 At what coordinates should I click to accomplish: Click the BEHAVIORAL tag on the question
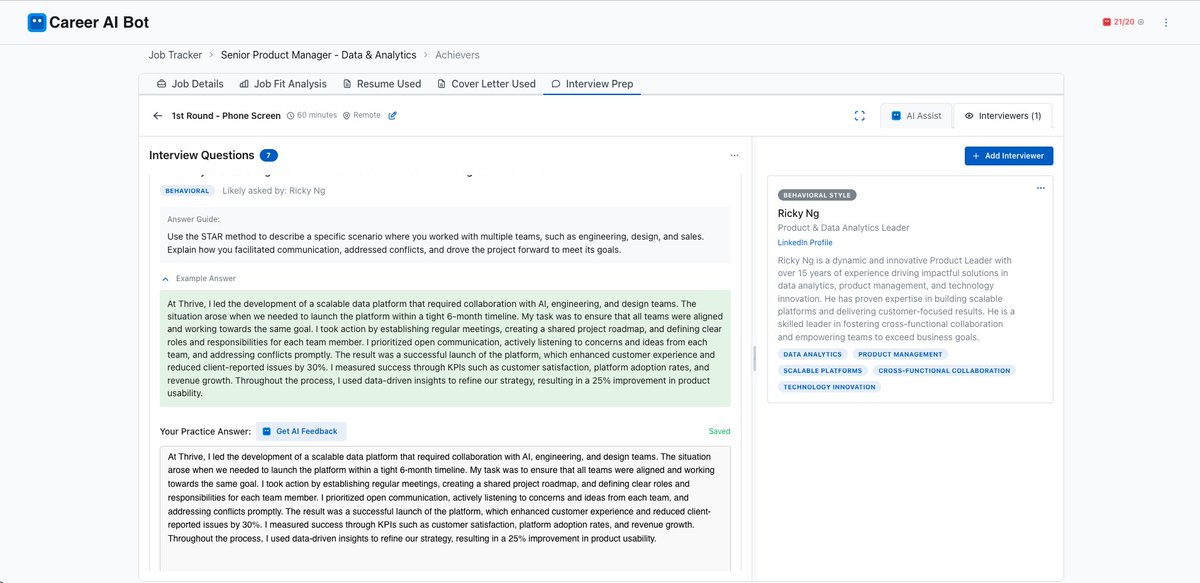coord(187,190)
